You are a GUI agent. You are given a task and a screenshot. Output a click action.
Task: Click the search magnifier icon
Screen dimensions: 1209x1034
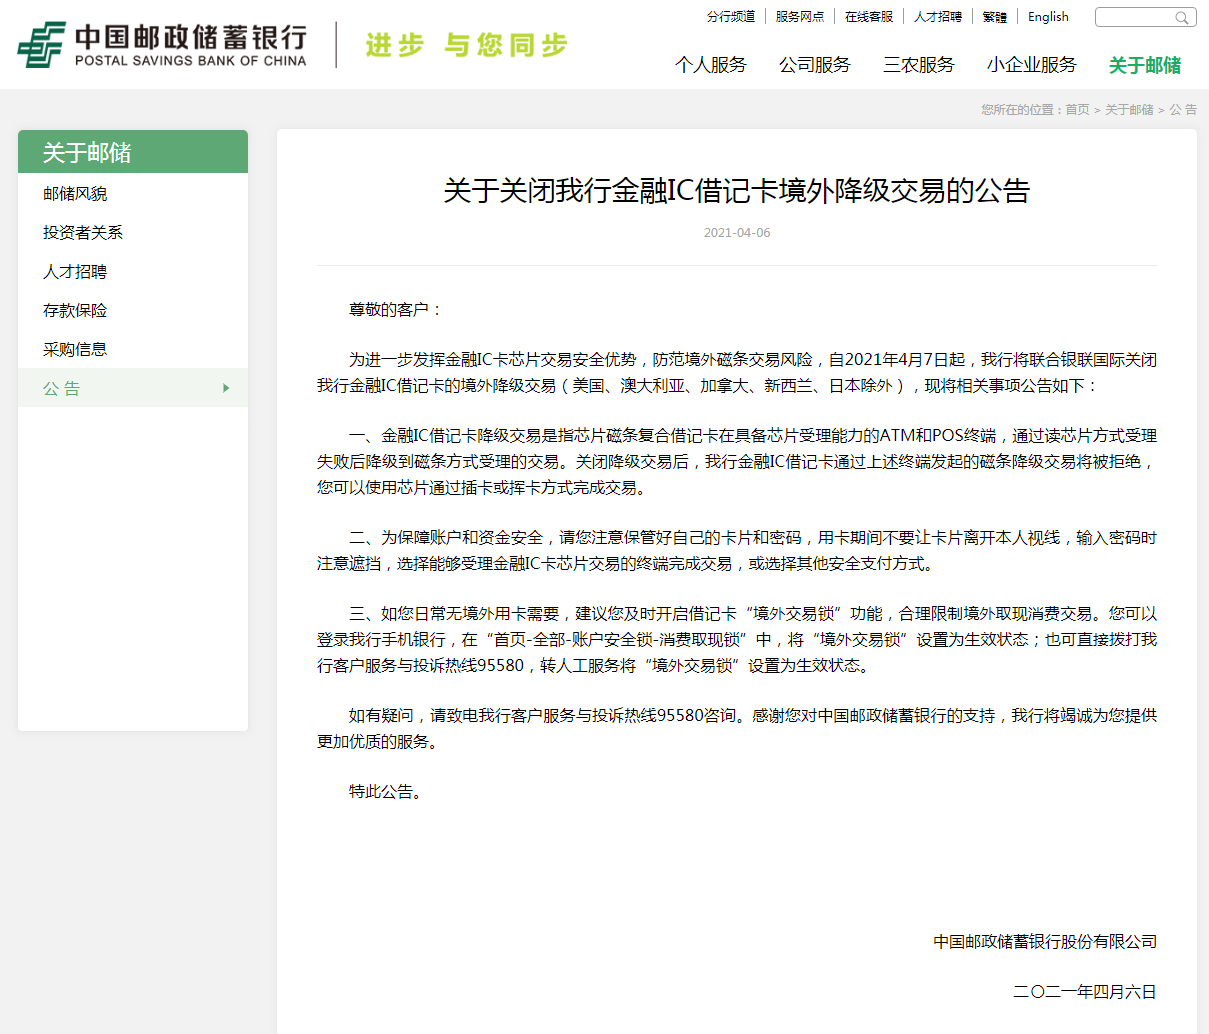tap(1182, 18)
